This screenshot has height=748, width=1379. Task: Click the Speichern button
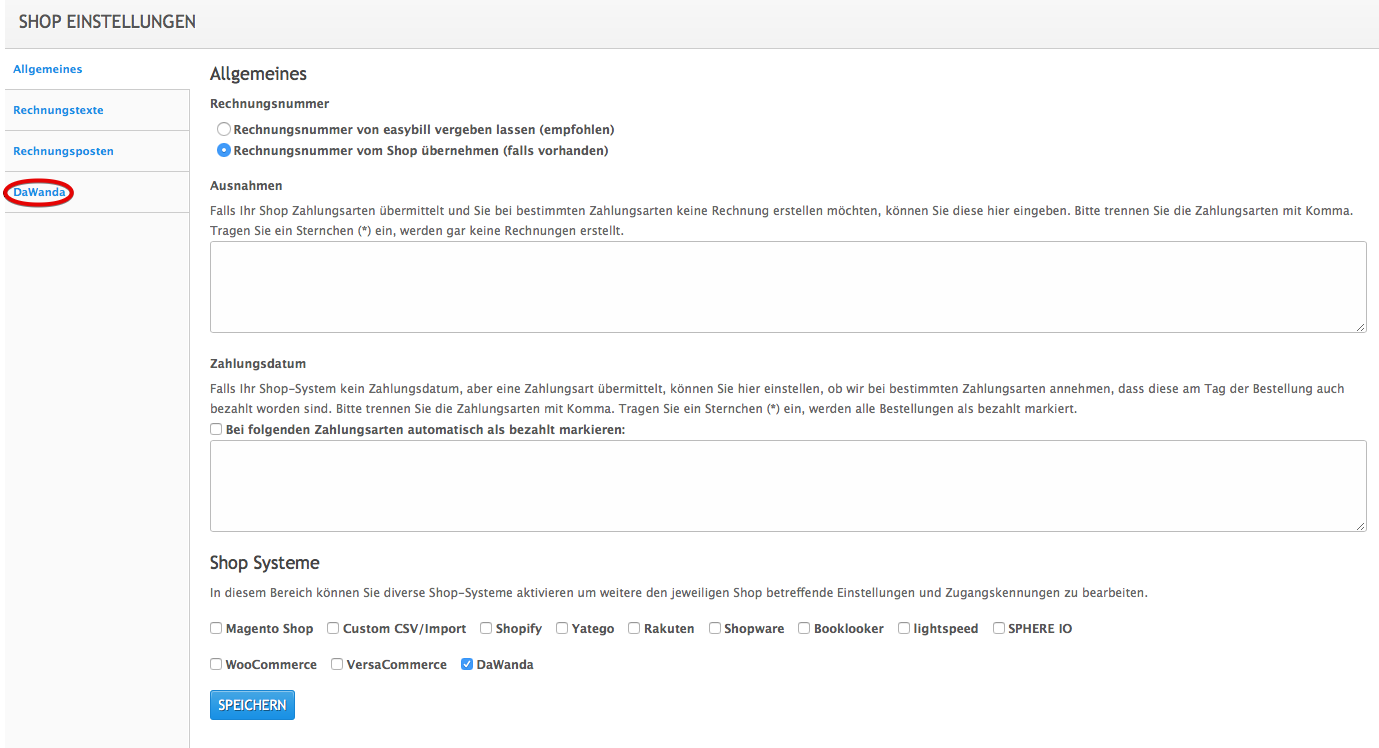coord(252,705)
